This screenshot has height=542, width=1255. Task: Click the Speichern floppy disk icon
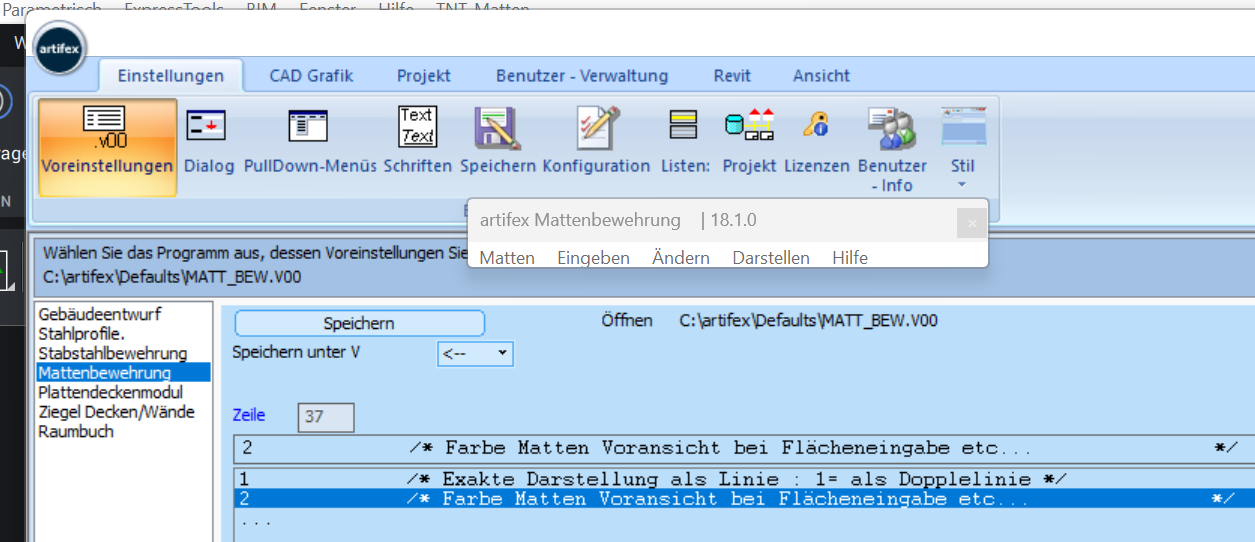click(497, 128)
